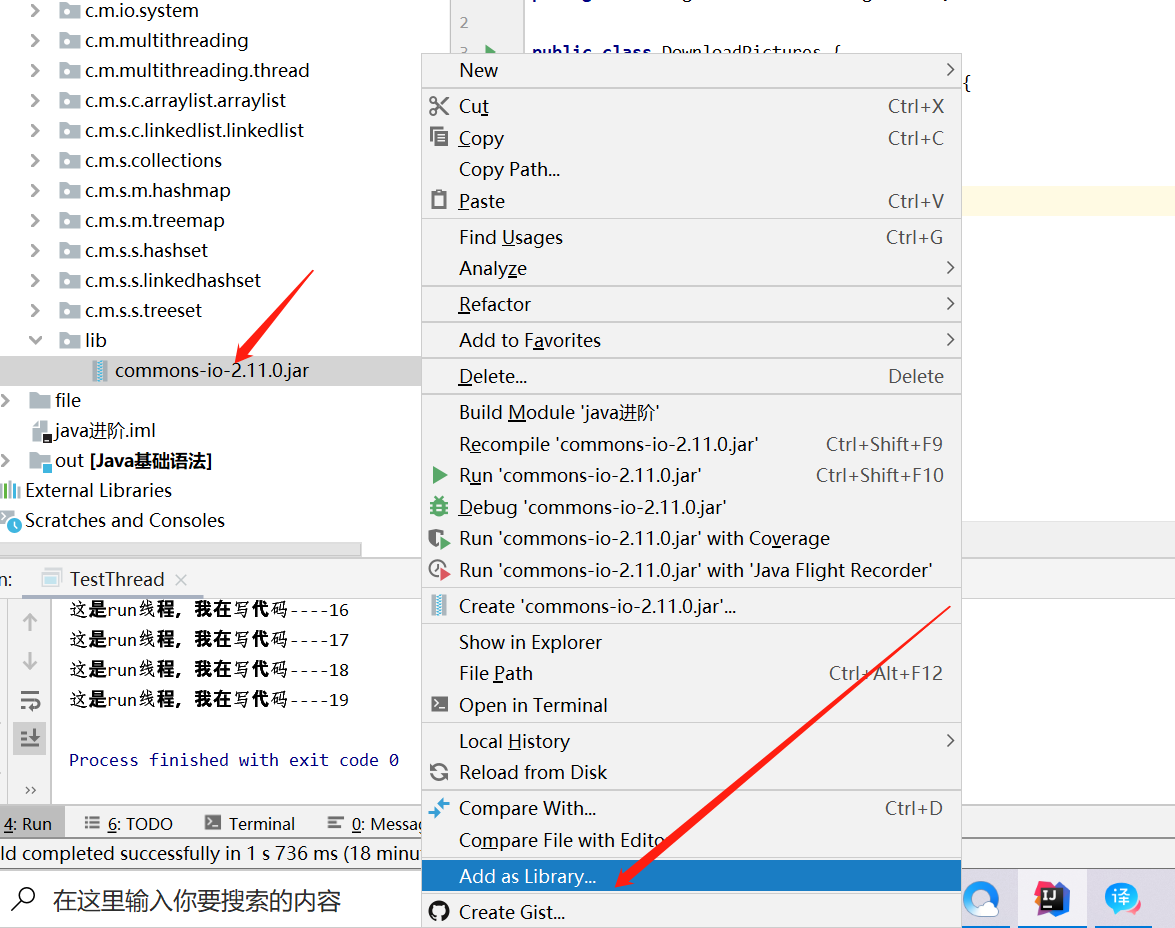Click the project tree horizontal scrollbar
Image resolution: width=1175 pixels, height=928 pixels.
[x=181, y=549]
